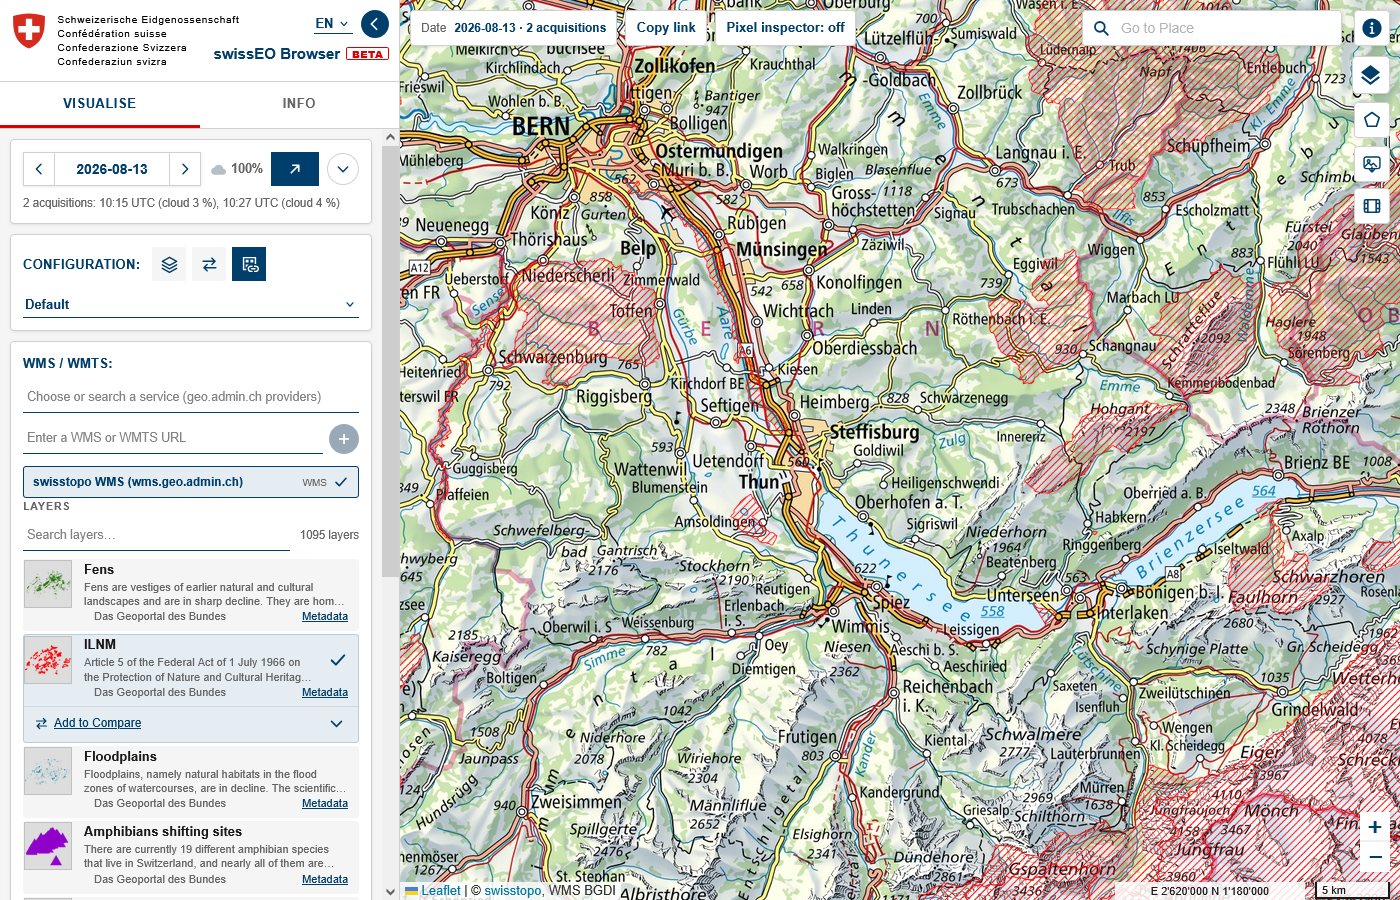Select the WMS link configuration icon
This screenshot has height=900, width=1400.
[x=249, y=264]
